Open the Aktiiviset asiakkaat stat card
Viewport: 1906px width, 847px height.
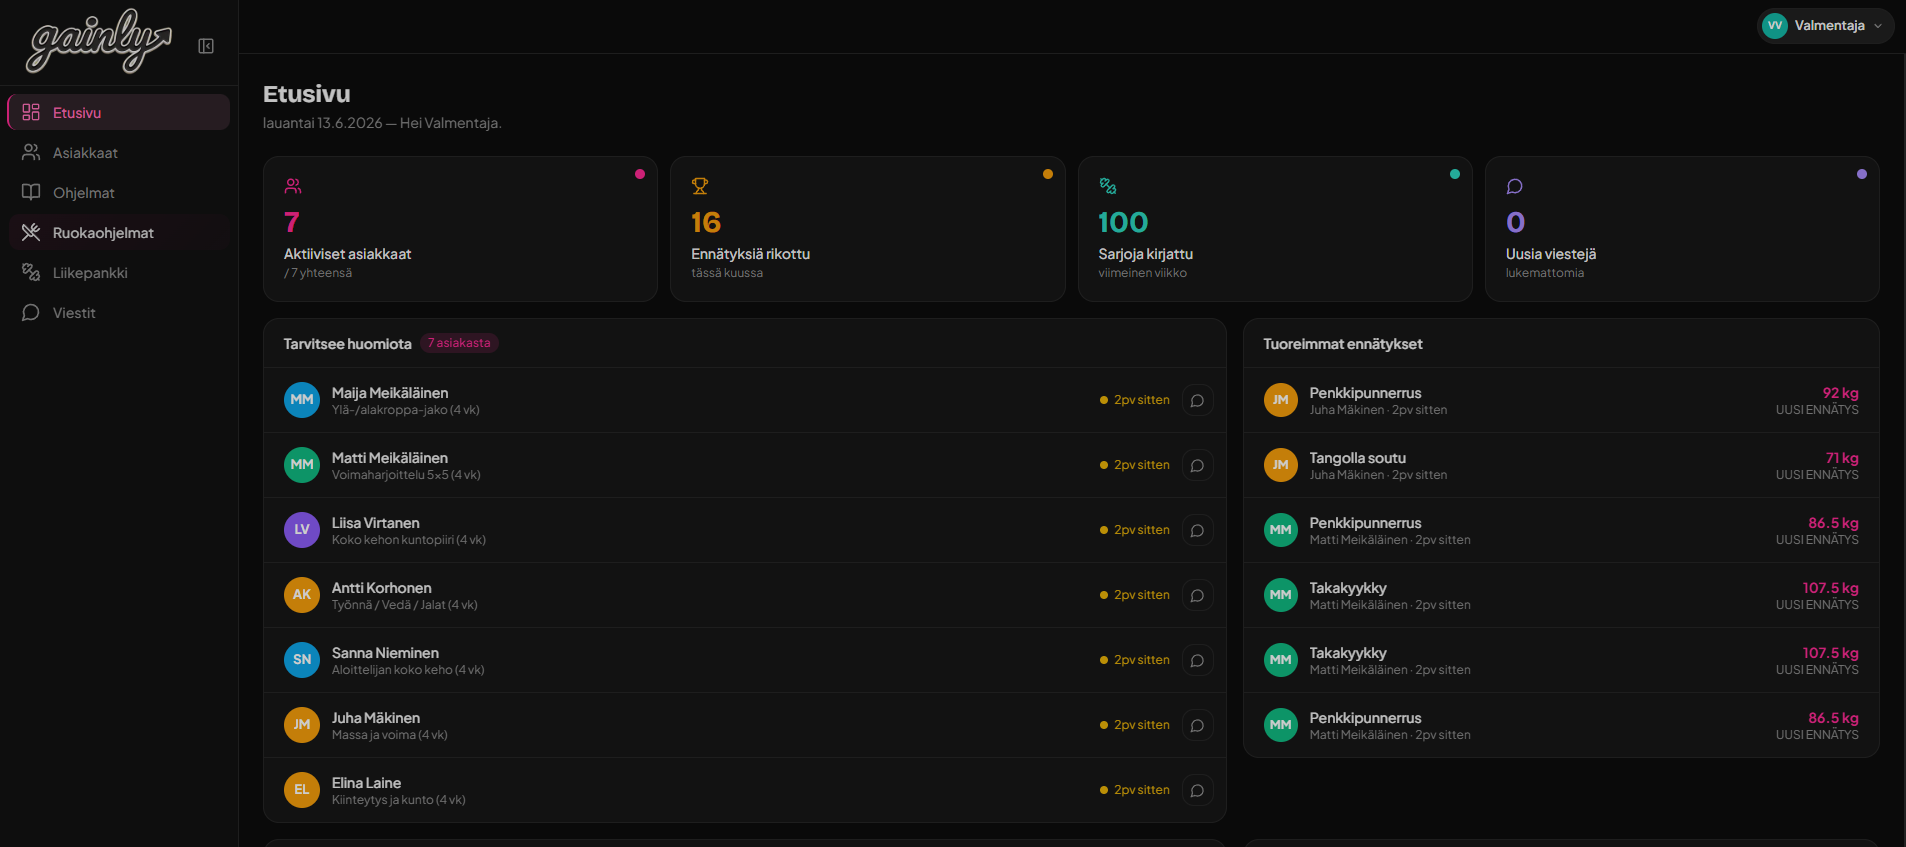(460, 228)
